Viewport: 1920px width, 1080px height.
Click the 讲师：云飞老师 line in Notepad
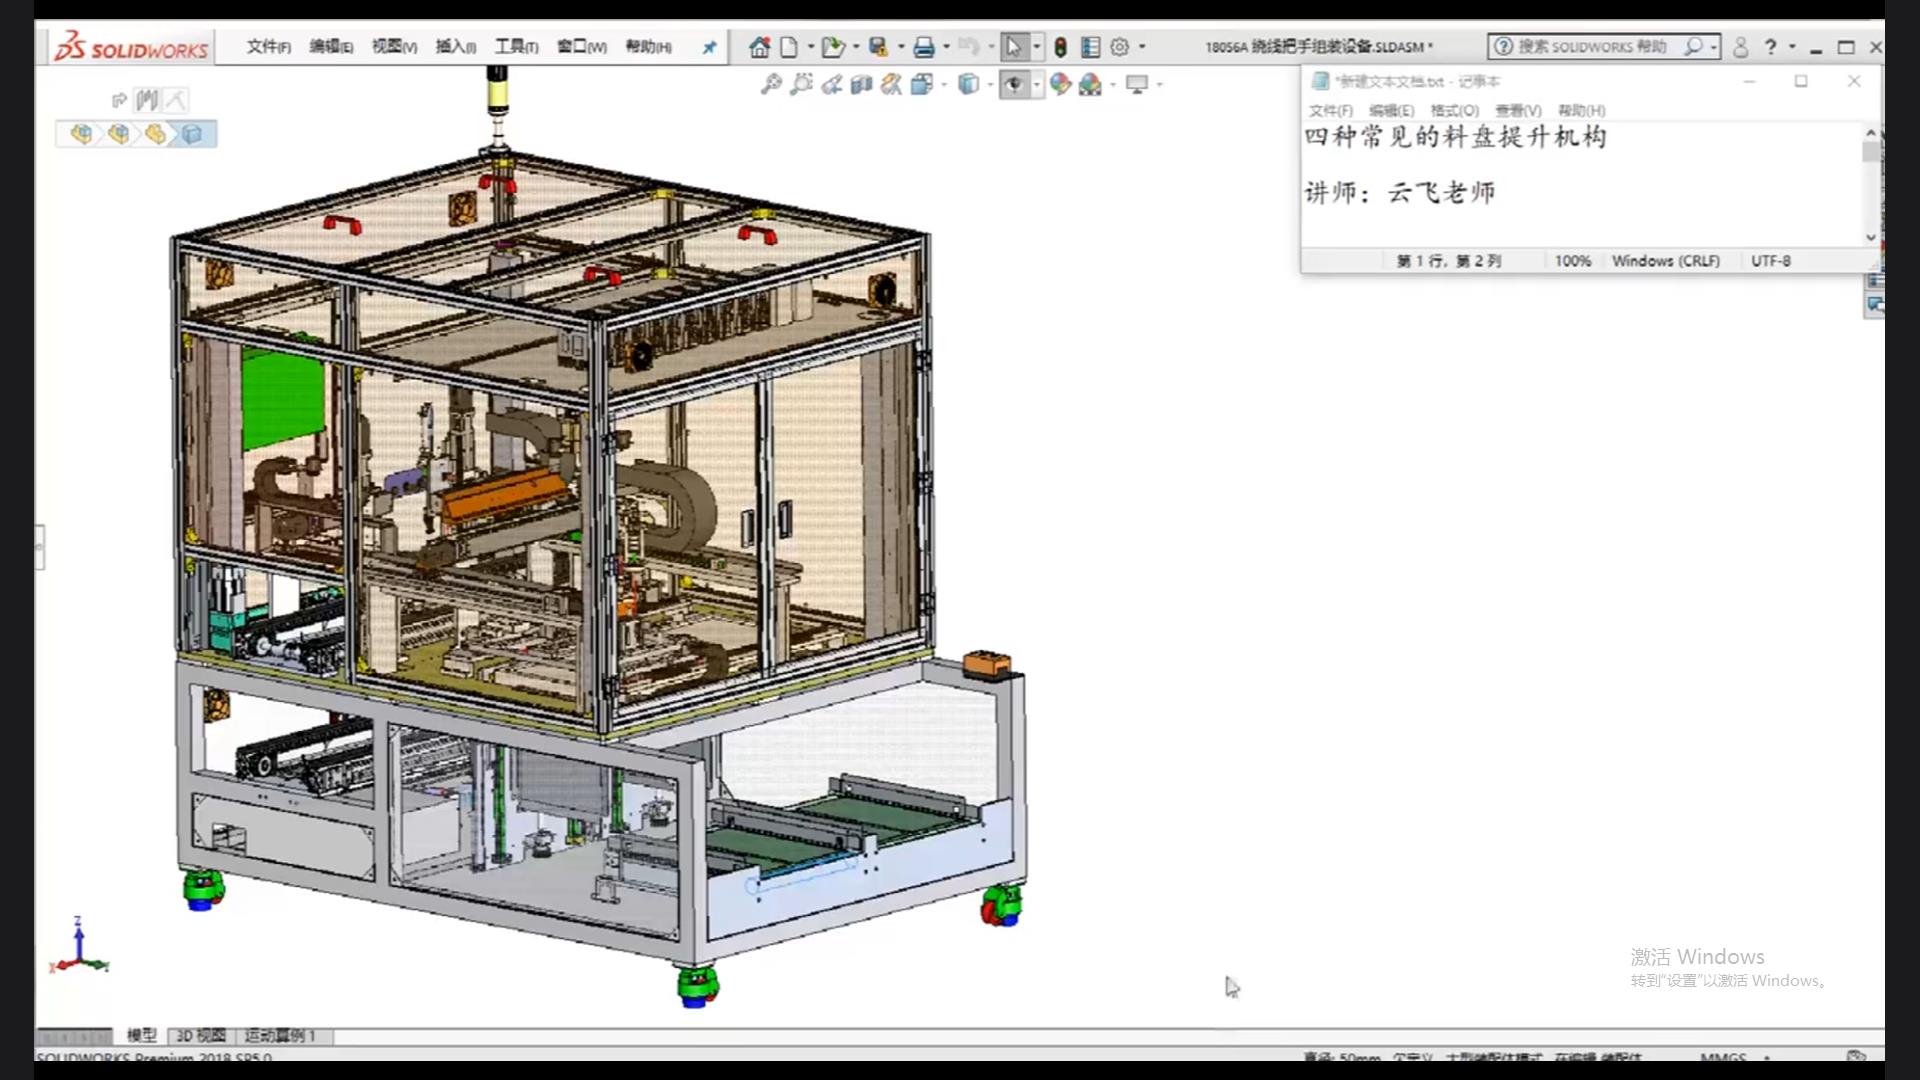point(1400,192)
